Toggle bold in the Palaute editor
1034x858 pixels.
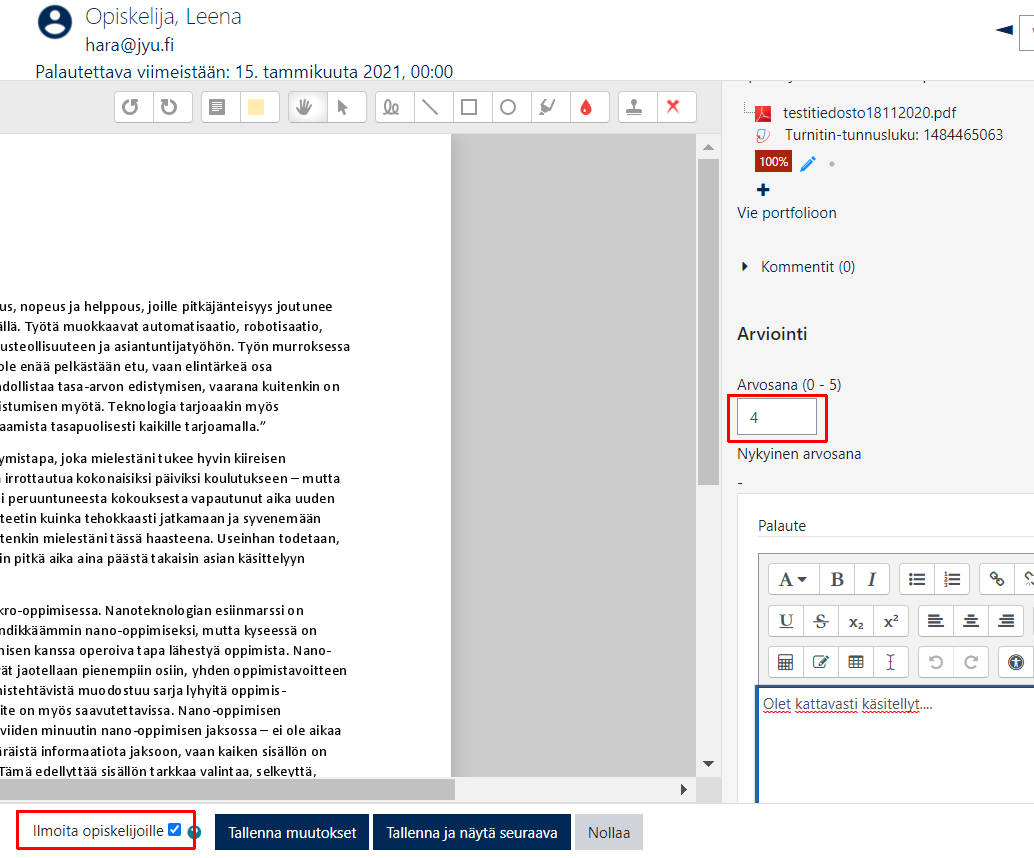click(837, 579)
